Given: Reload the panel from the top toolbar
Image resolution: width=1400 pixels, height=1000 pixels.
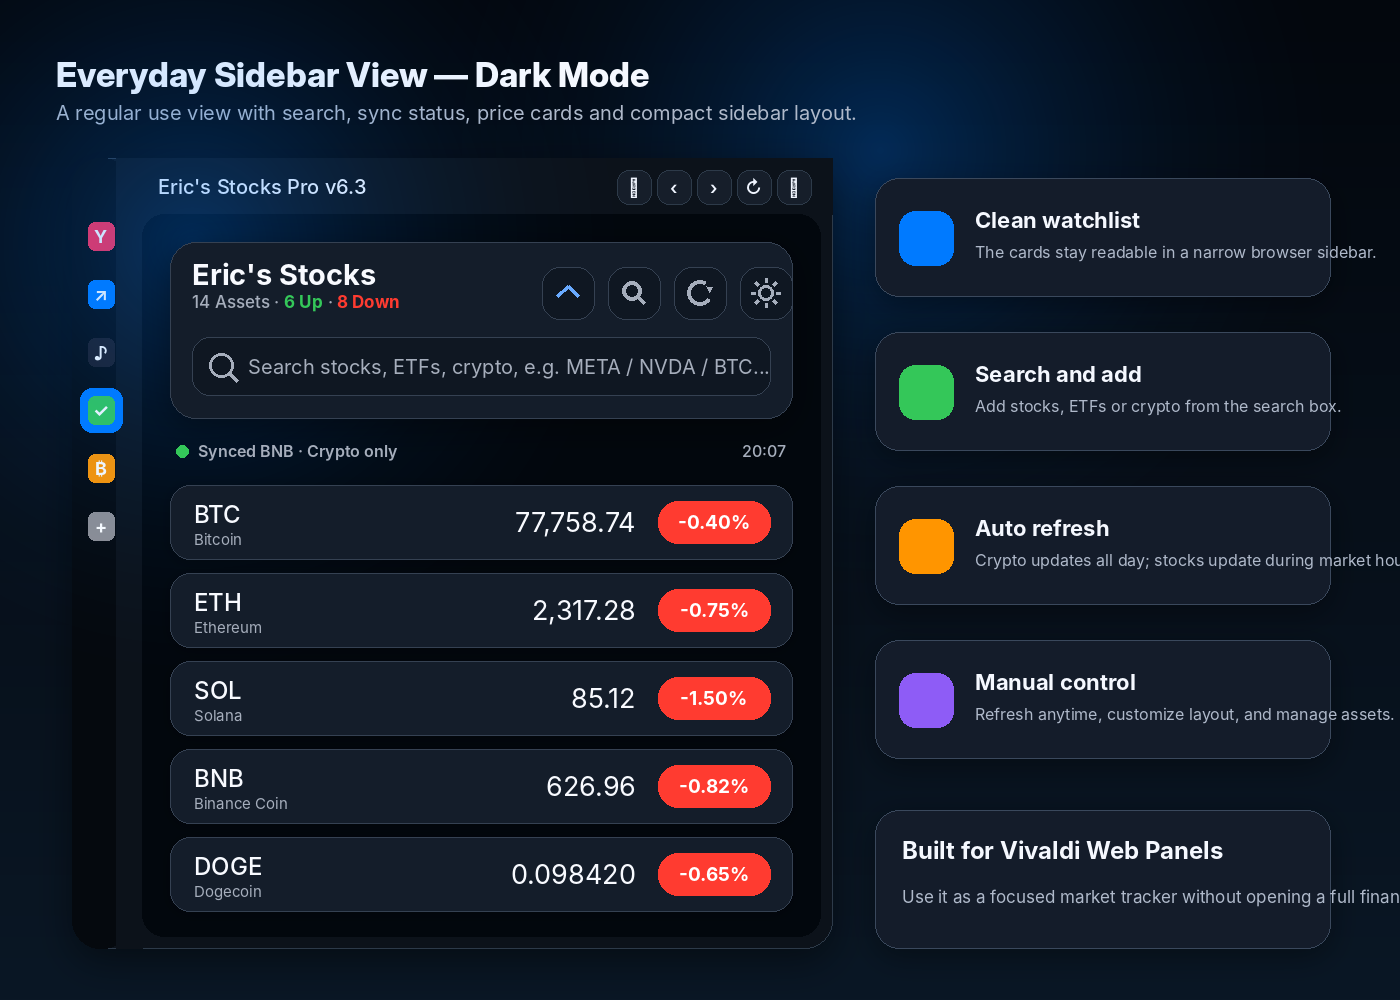Looking at the screenshot, I should [754, 187].
